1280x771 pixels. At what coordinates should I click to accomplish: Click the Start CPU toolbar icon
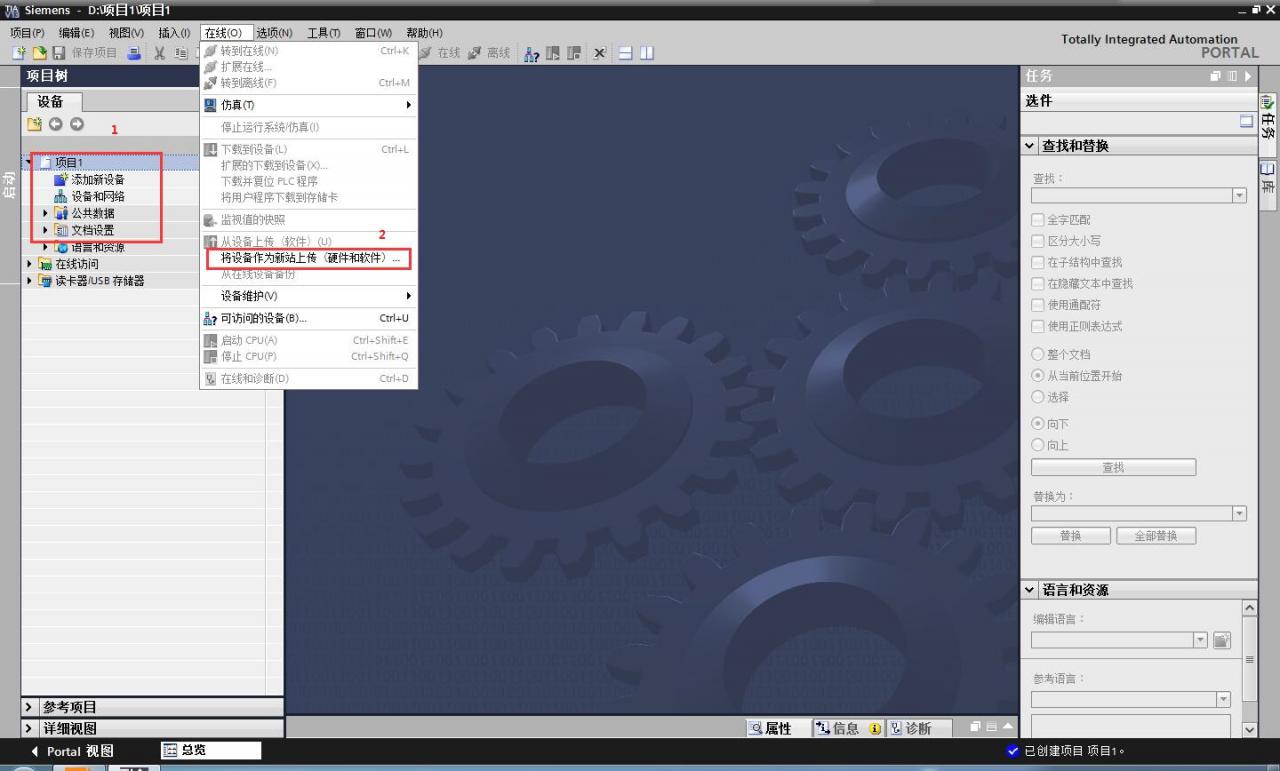553,53
